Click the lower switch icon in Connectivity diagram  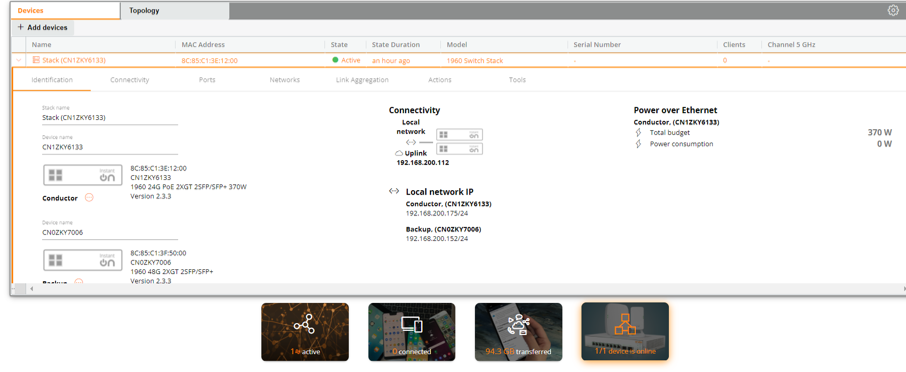(x=459, y=149)
